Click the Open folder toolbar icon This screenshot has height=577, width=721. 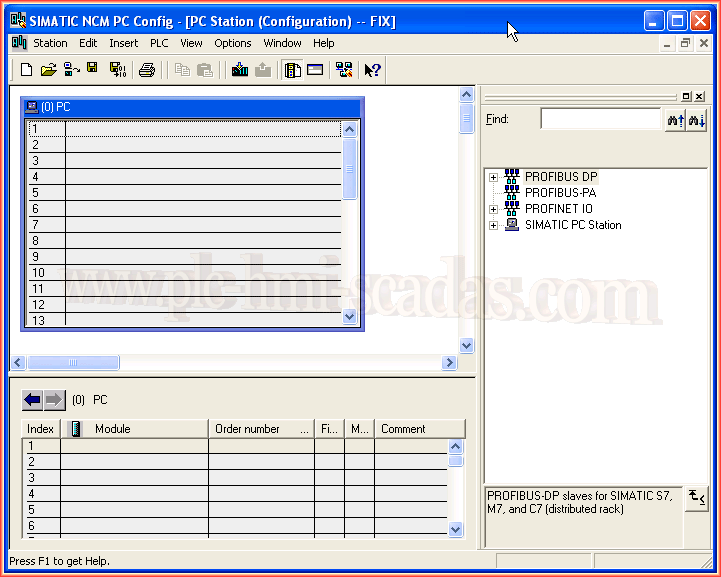48,70
